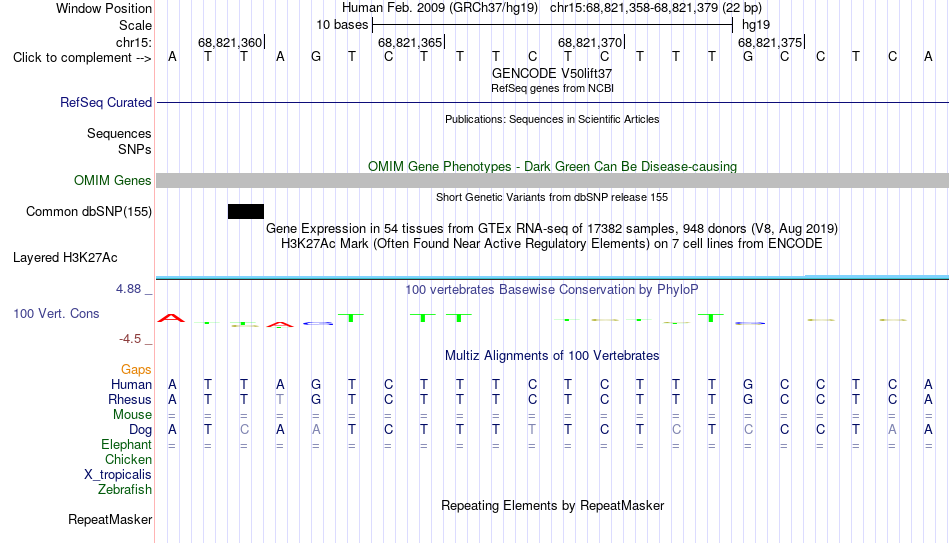Click the chr15: position label
Image resolution: width=950 pixels, height=543 pixels.
[134, 42]
